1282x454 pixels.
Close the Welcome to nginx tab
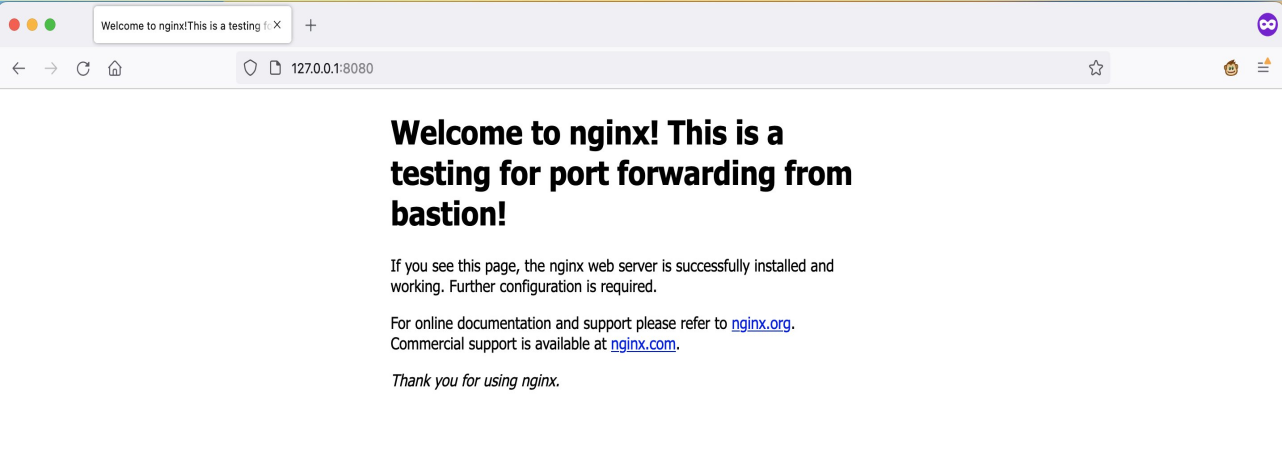[277, 25]
